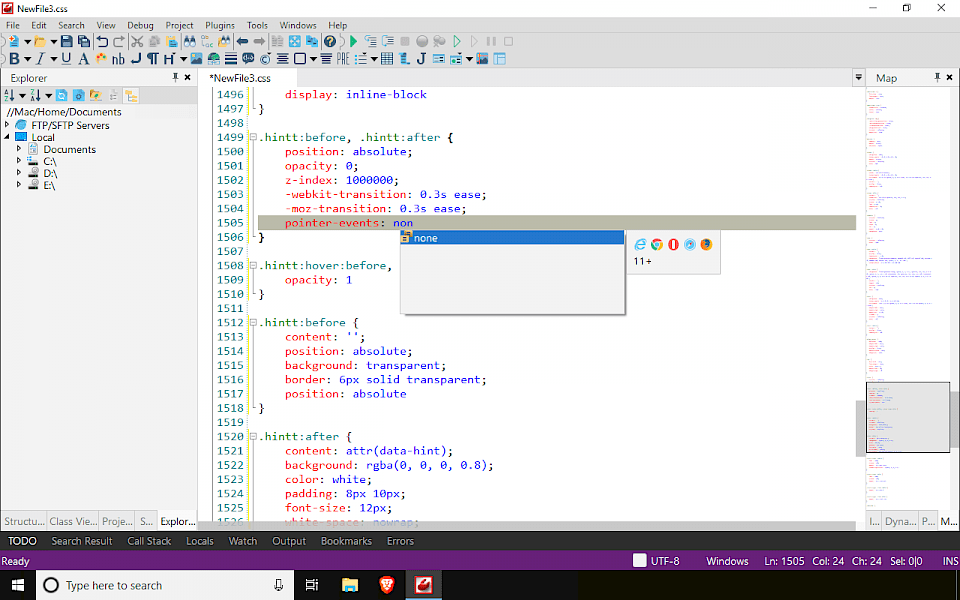Click the Explorer file settings gear icon

pos(78,96)
